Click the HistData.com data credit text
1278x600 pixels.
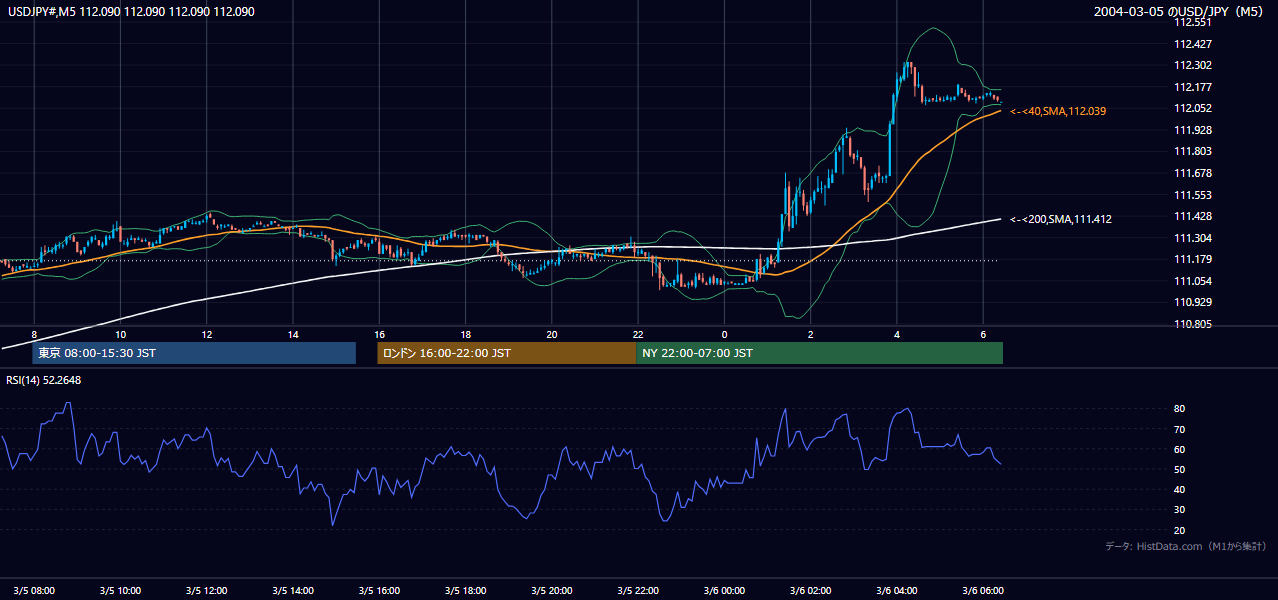(x=1186, y=546)
